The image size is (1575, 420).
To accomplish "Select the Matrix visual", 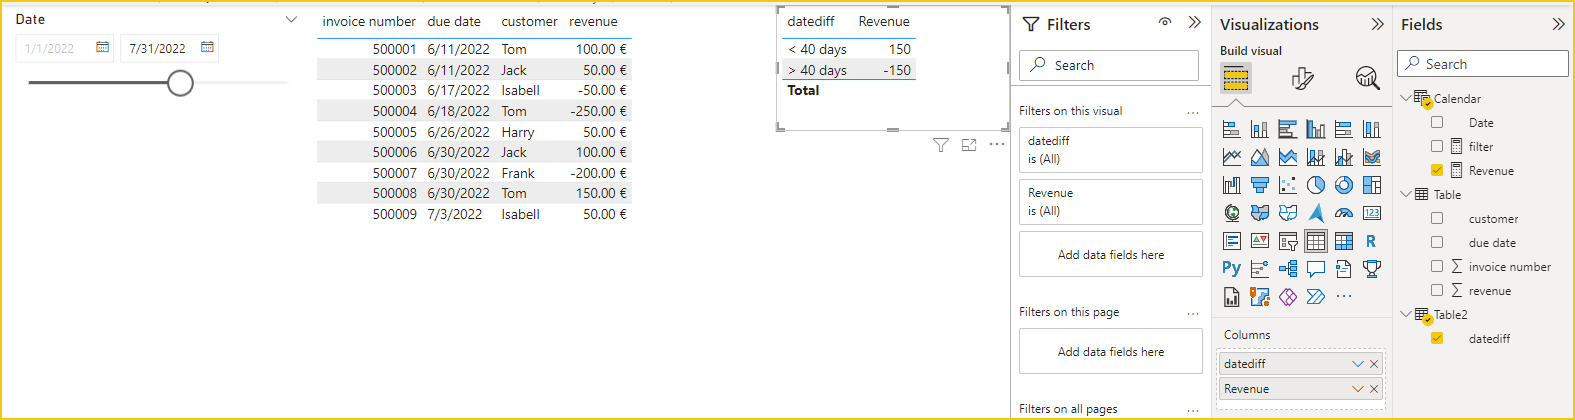I will click(x=1344, y=241).
